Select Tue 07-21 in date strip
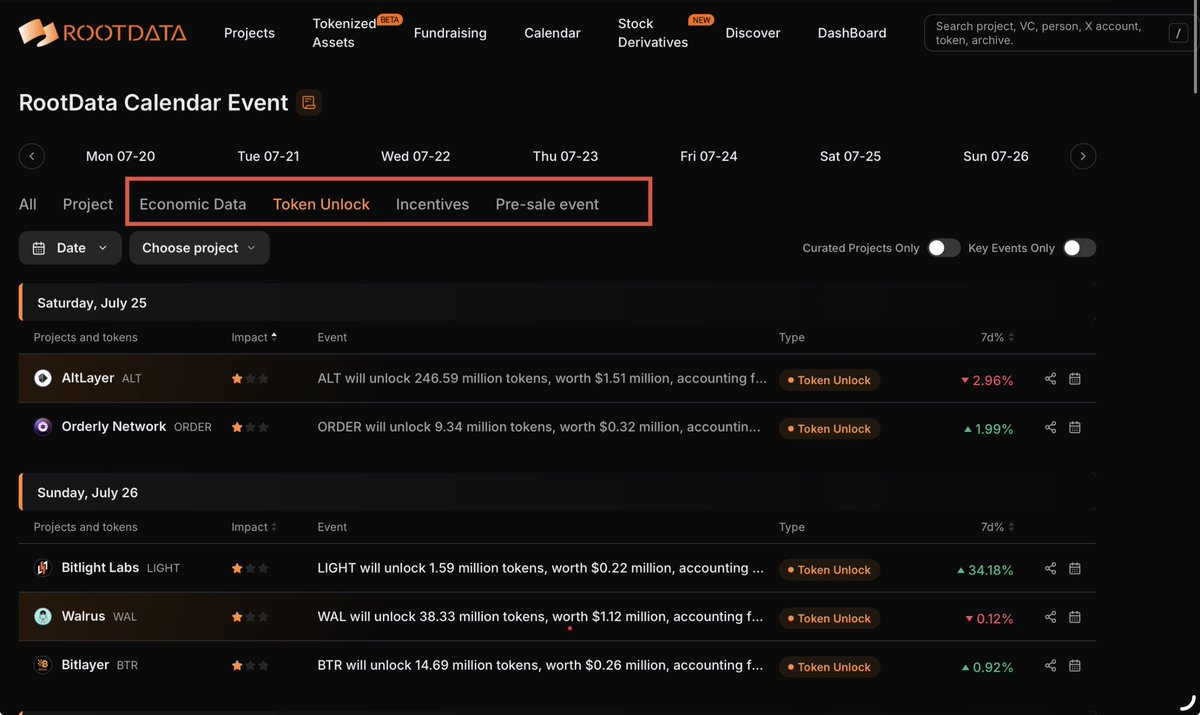 click(x=268, y=156)
